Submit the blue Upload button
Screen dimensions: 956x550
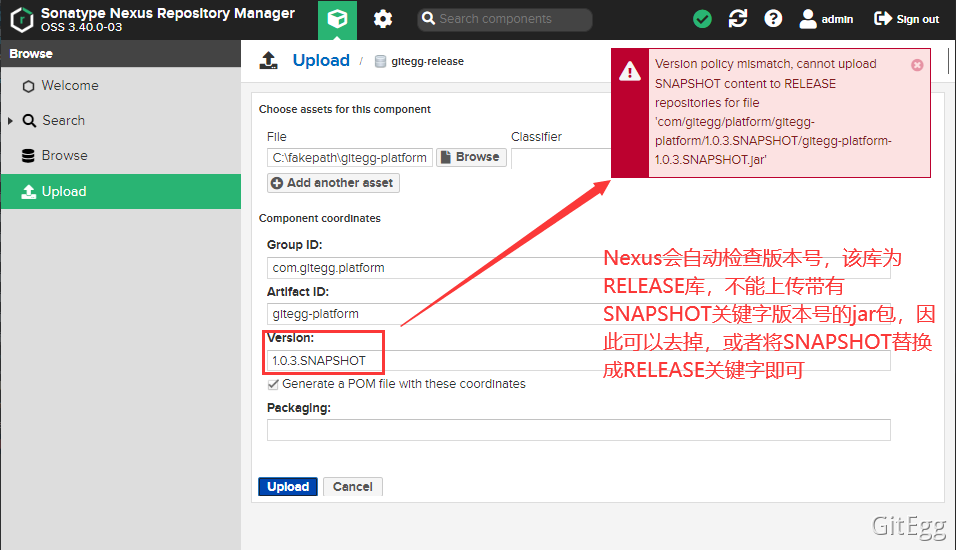pyautogui.click(x=288, y=487)
